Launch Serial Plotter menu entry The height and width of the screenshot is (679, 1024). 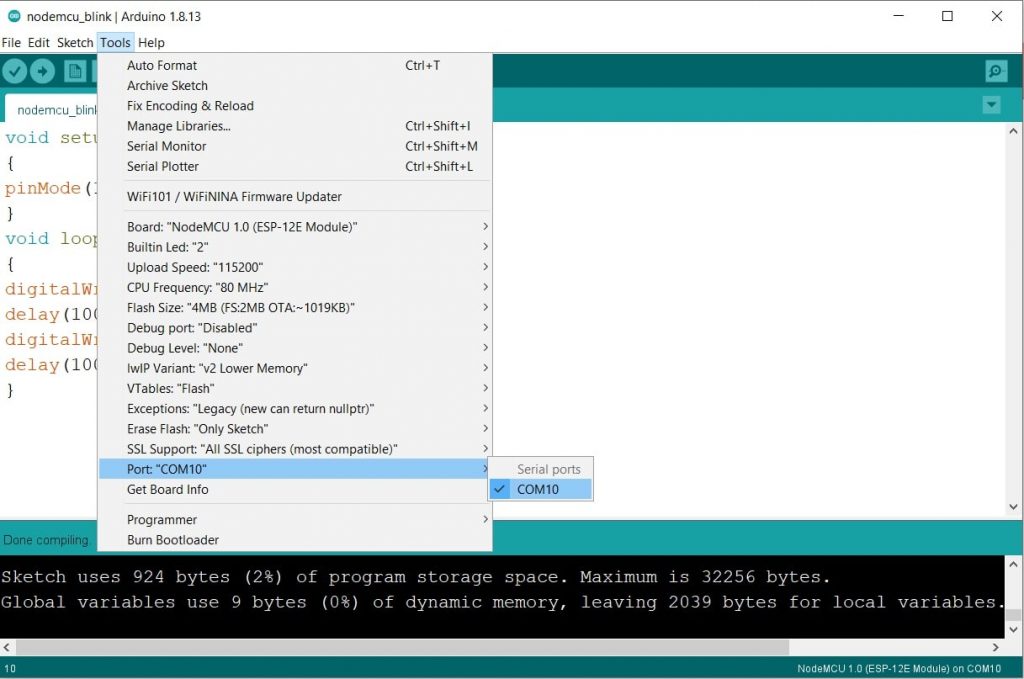[295, 166]
